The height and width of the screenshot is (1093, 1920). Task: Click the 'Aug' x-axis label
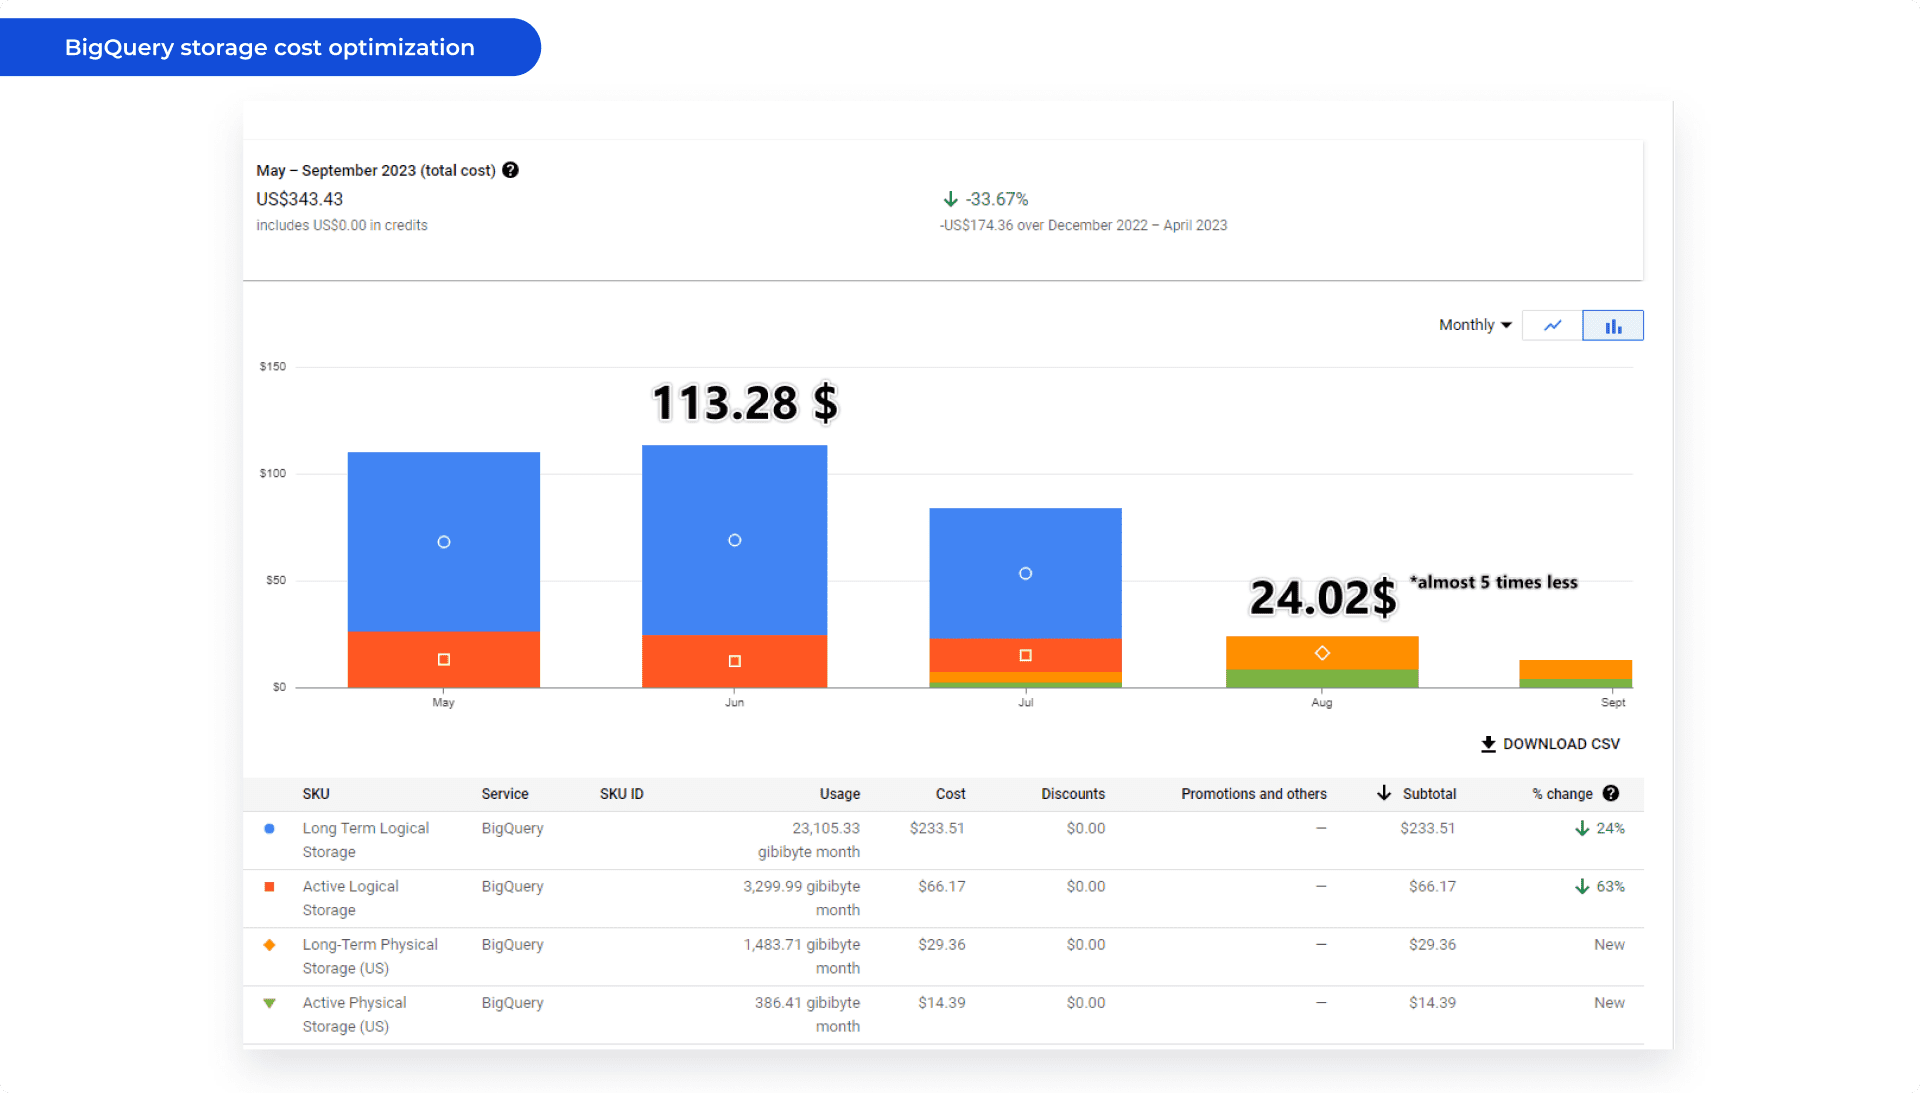coord(1322,703)
